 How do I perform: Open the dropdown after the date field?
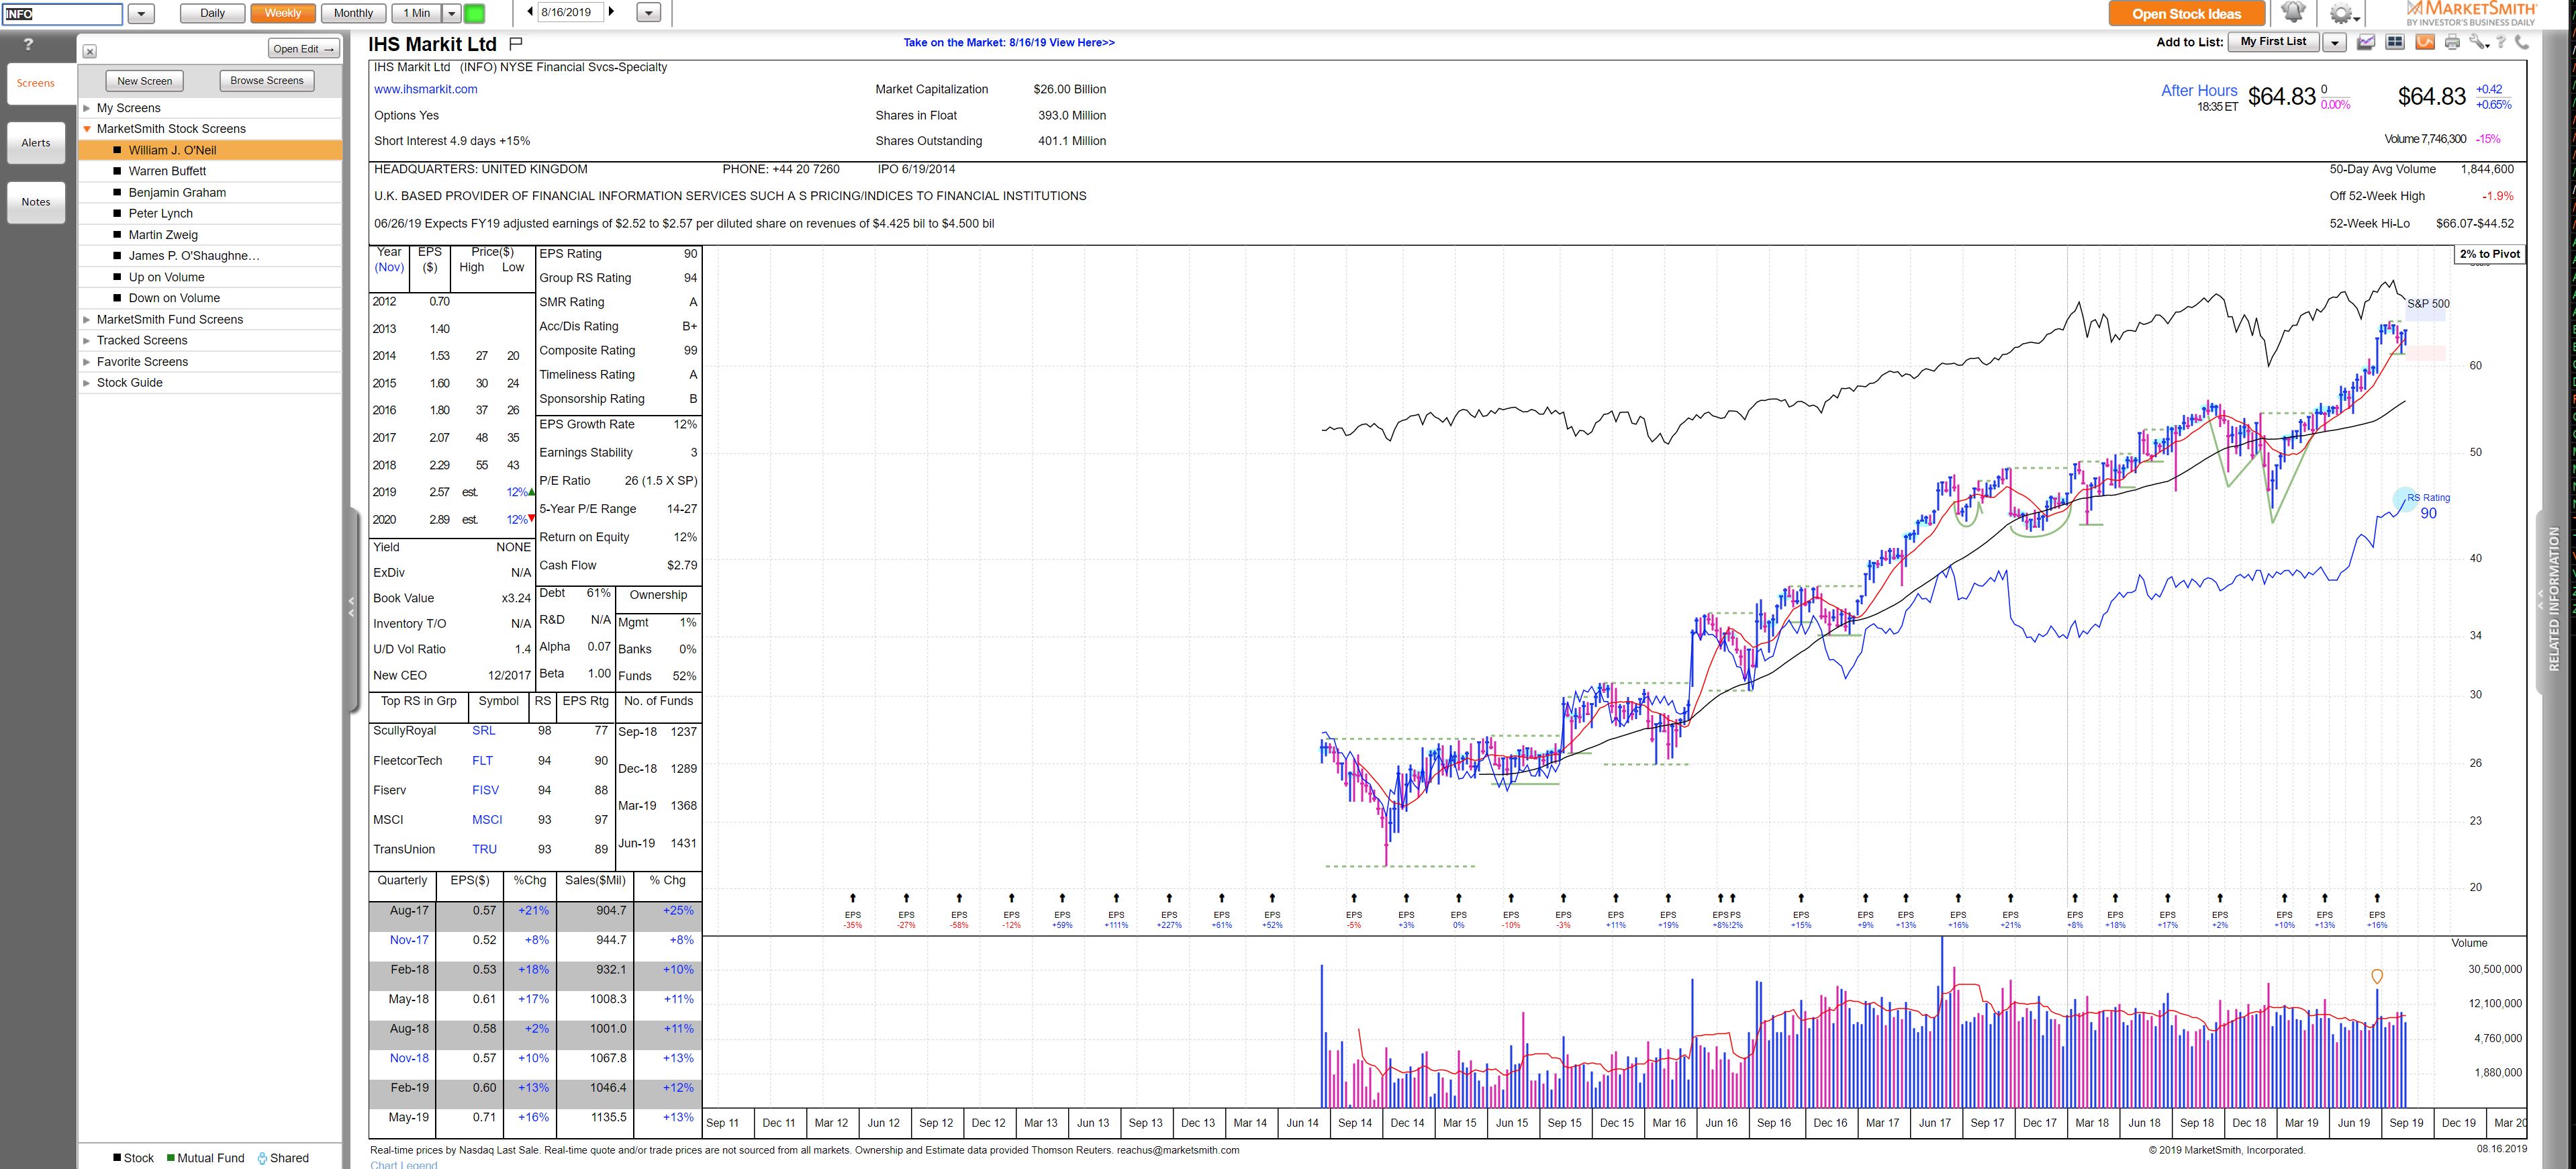[649, 13]
